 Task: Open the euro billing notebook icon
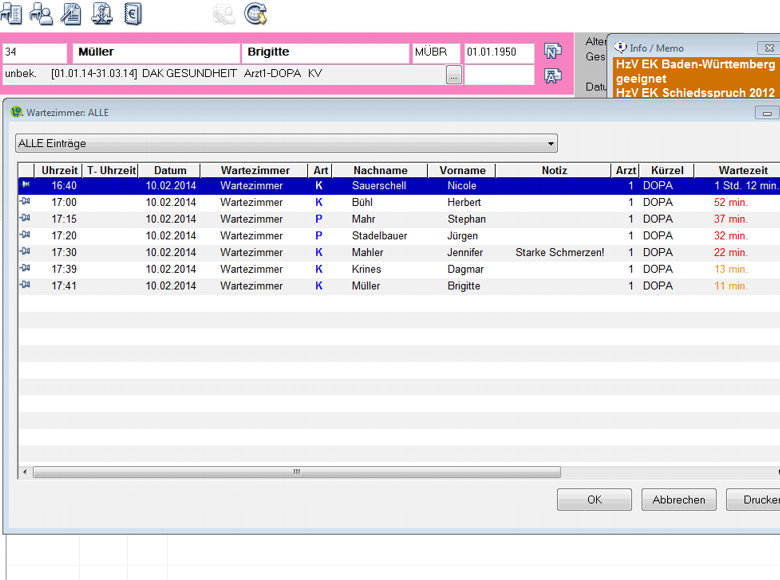pos(133,13)
